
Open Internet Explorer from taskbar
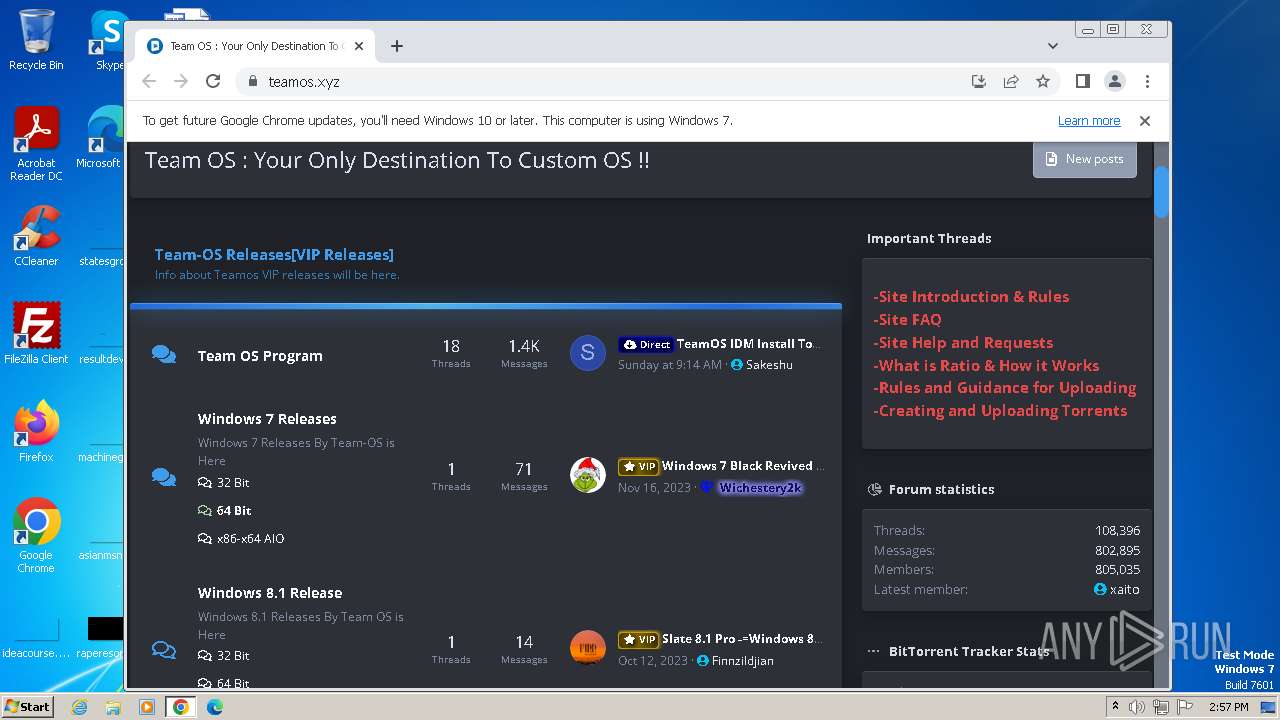click(x=79, y=707)
